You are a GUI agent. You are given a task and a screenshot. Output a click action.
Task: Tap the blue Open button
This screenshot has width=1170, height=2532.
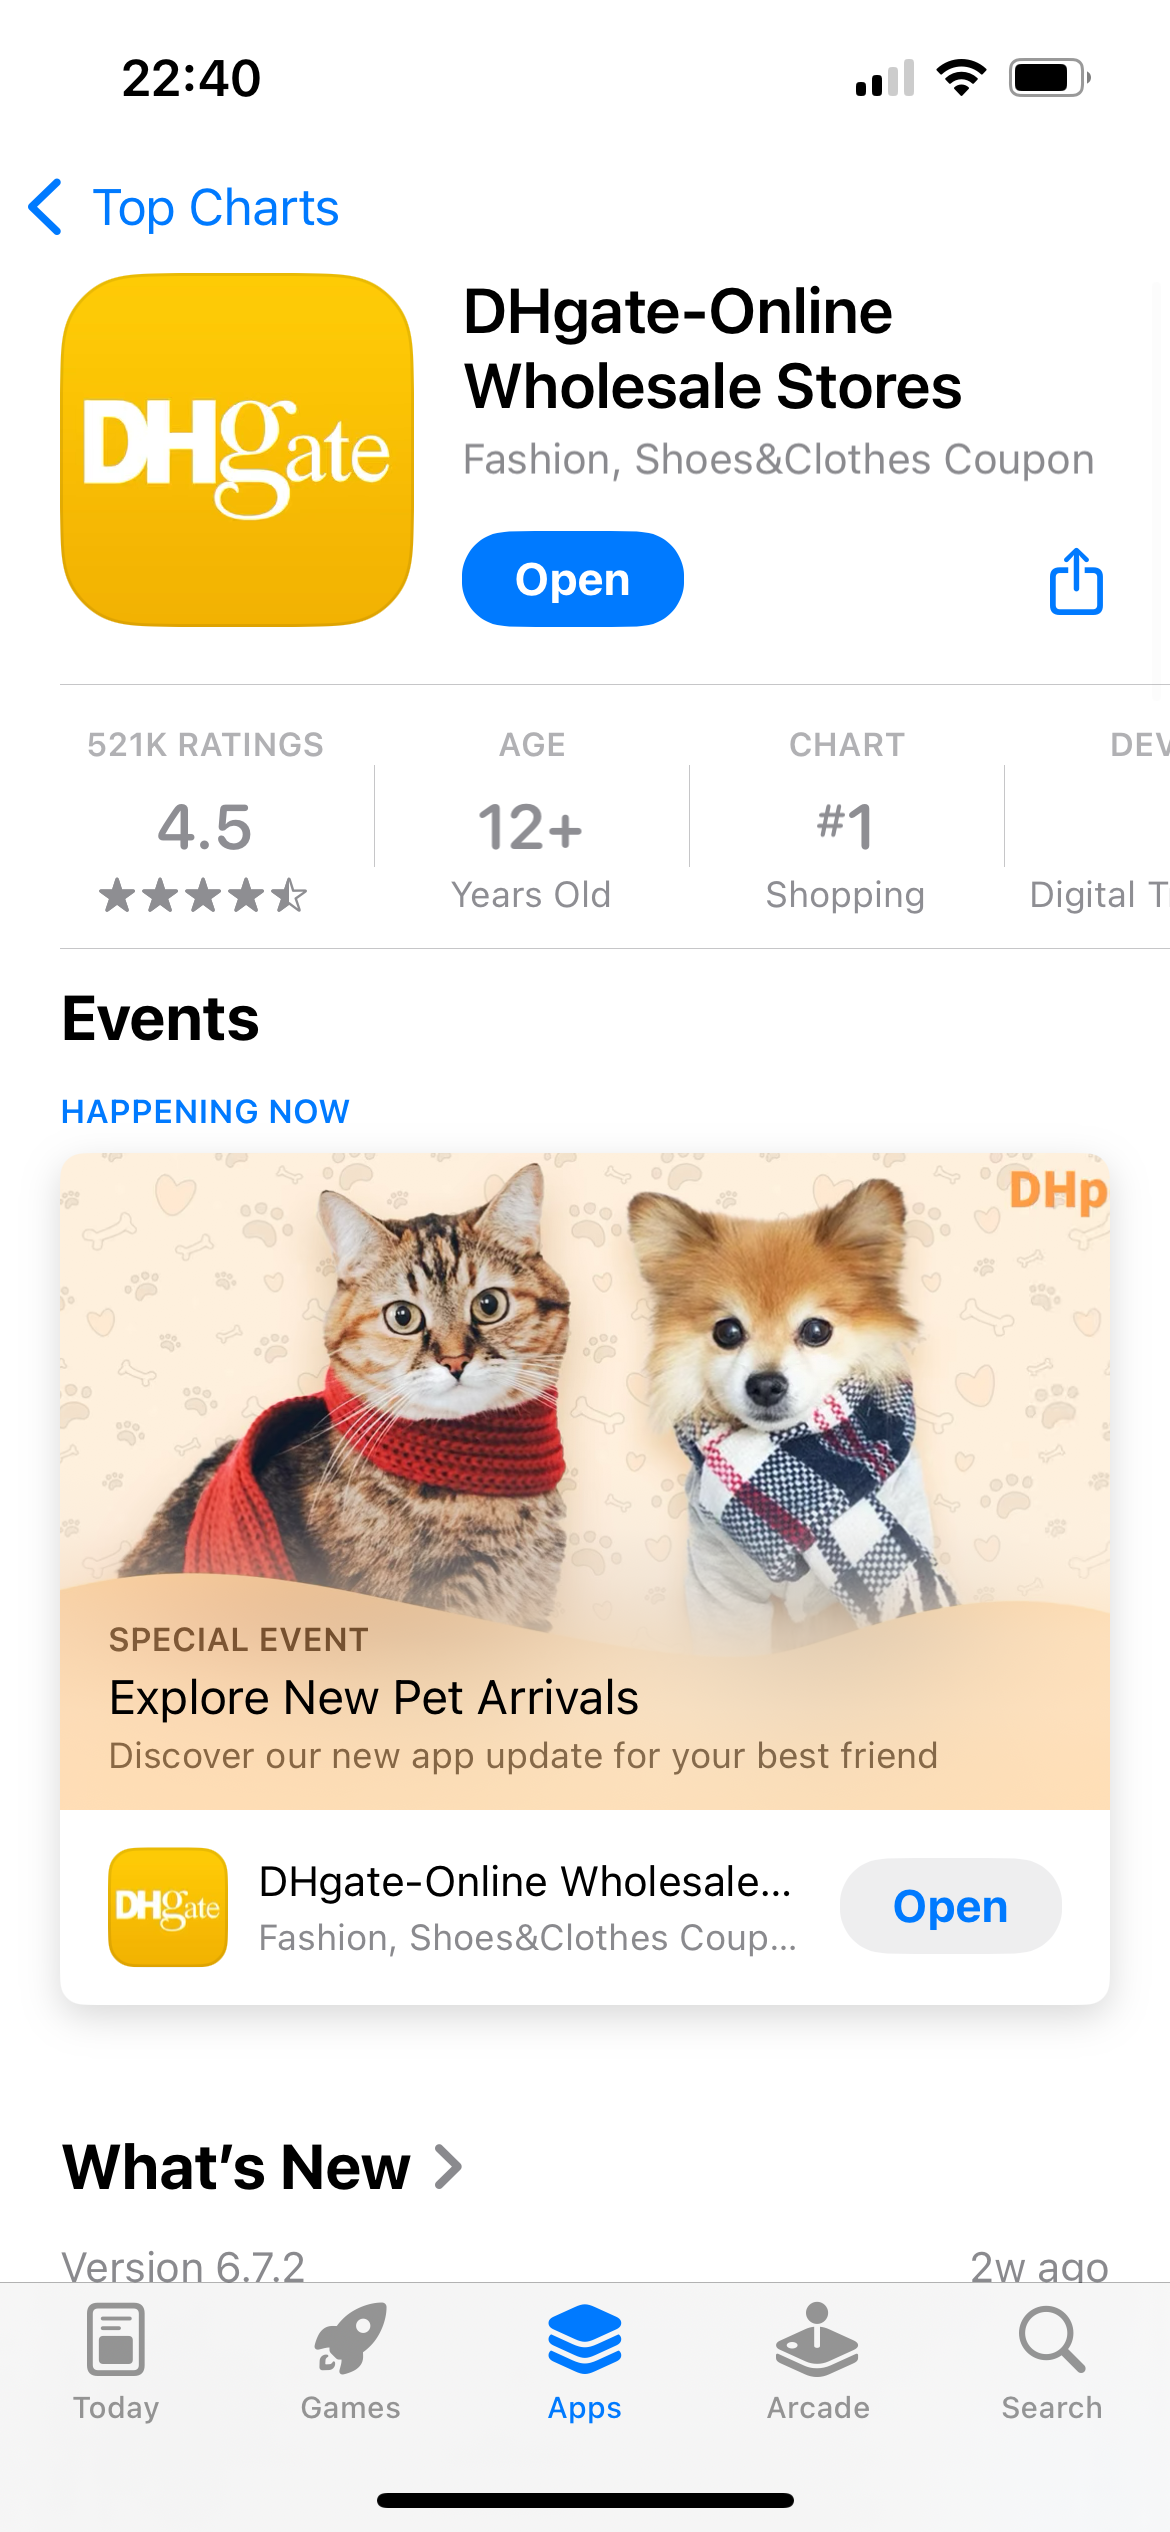click(573, 579)
